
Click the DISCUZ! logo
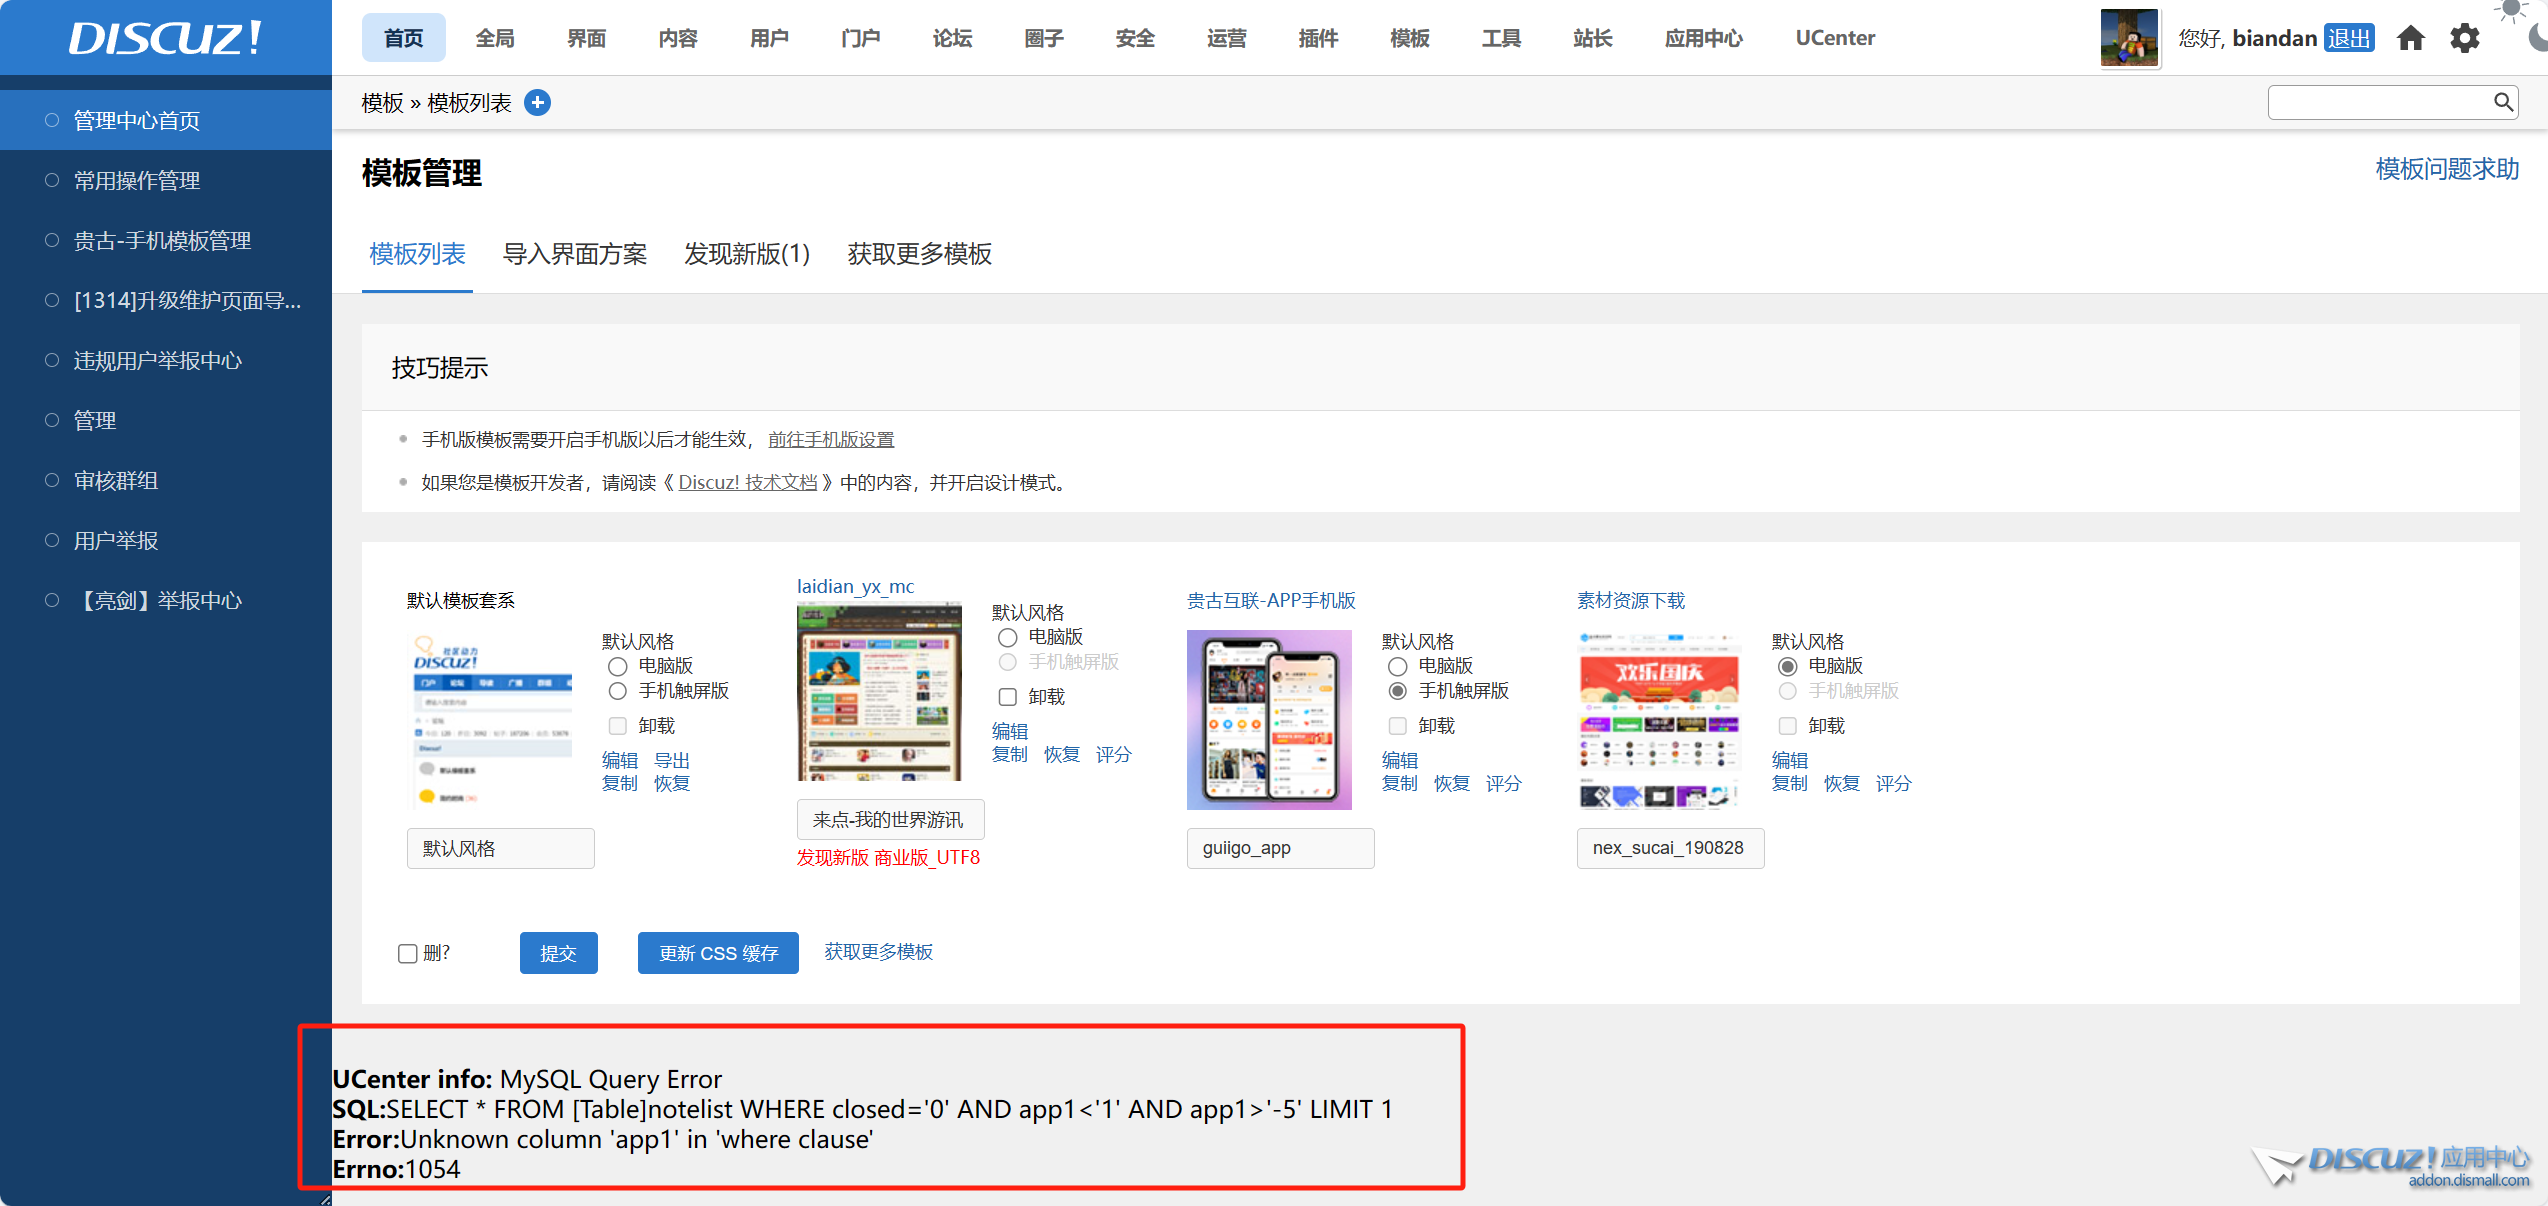[163, 37]
